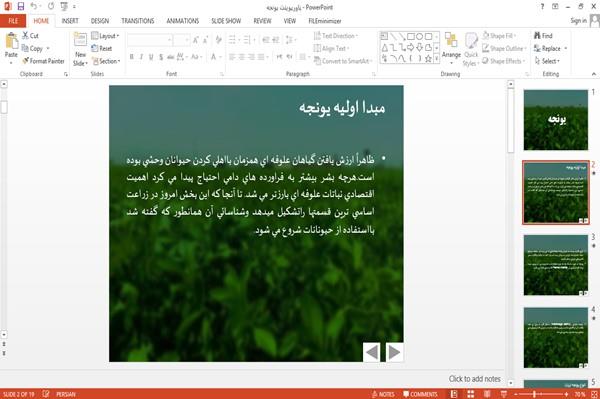The height and width of the screenshot is (399, 600).
Task: Open the Text Direction dropdown
Action: point(336,36)
